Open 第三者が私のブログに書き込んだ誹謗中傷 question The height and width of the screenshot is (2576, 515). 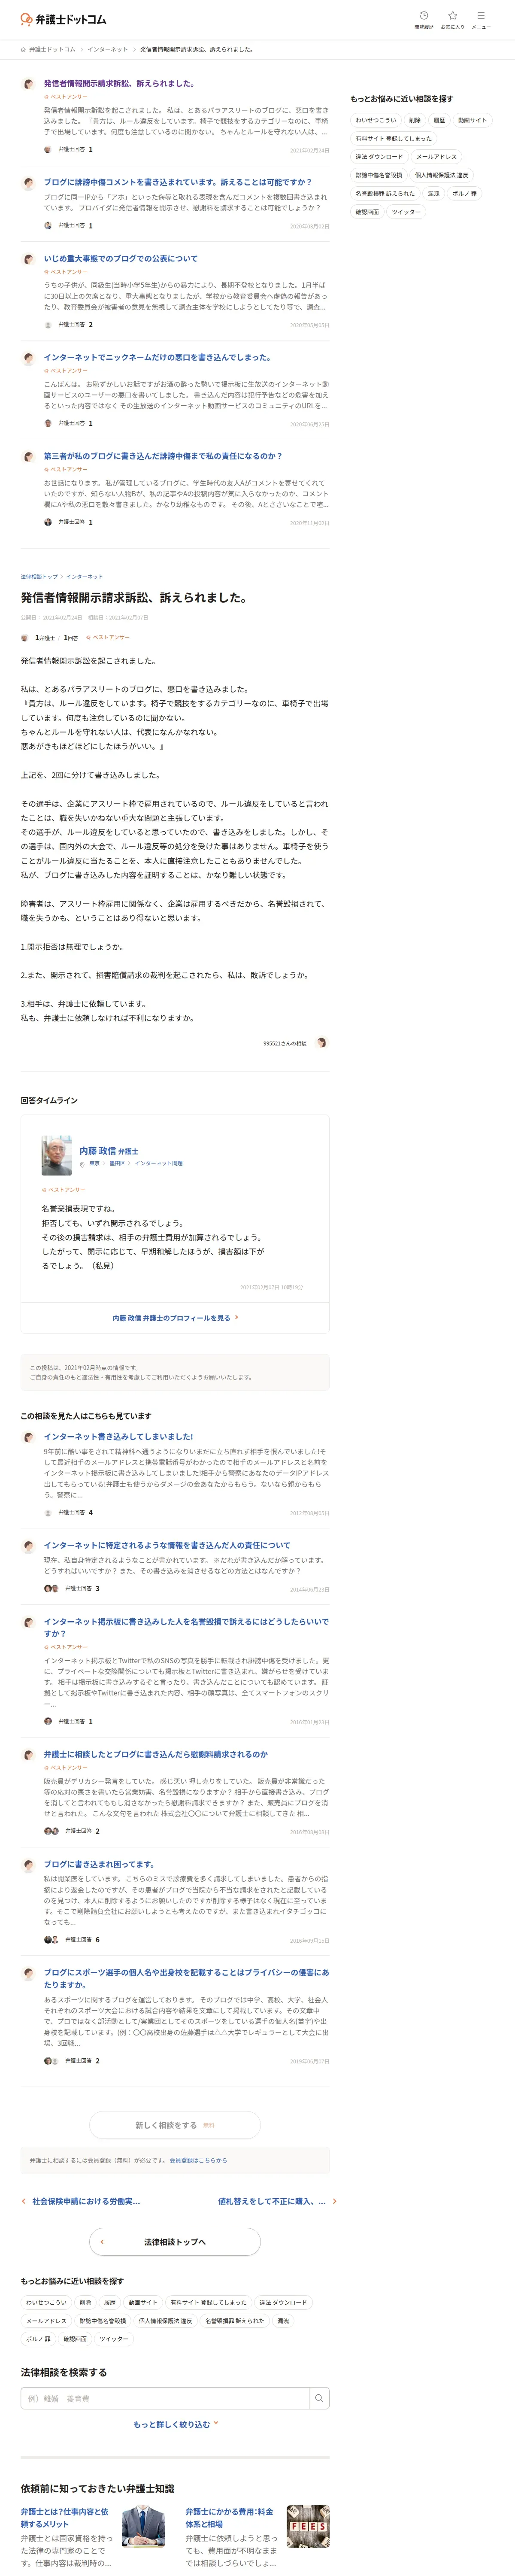coord(163,456)
